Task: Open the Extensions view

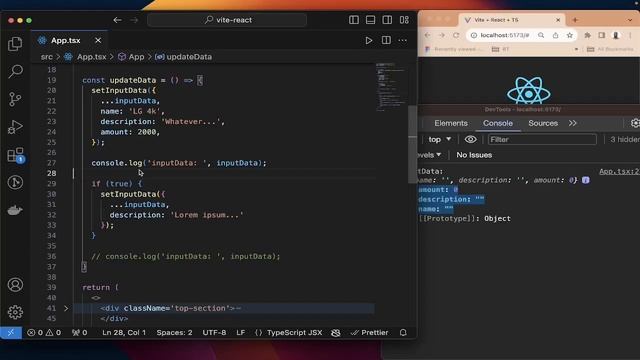Action: [16, 155]
